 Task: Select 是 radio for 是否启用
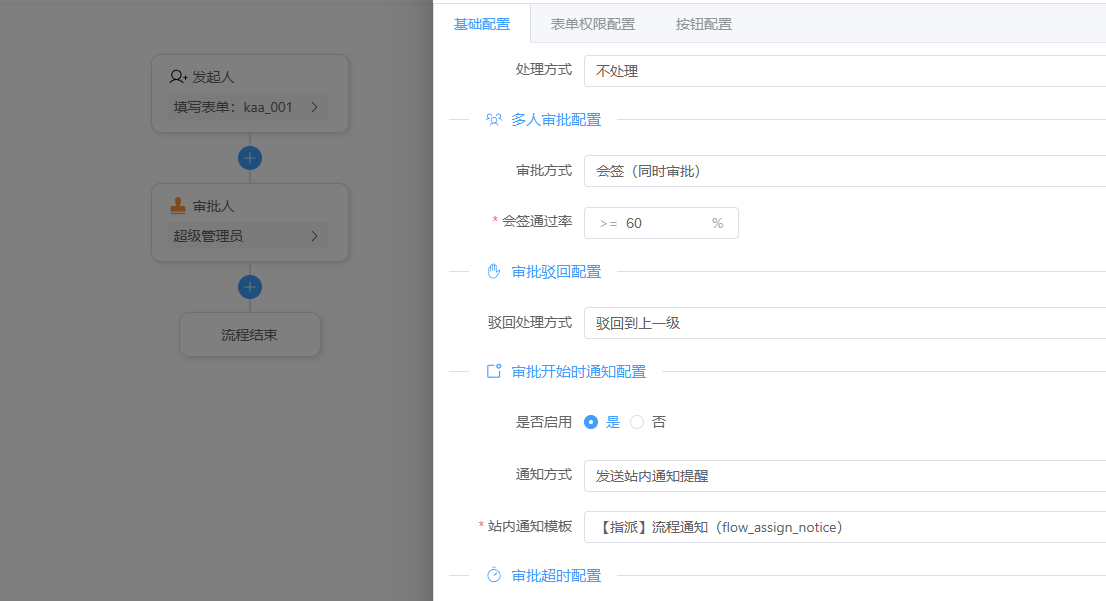(x=591, y=422)
